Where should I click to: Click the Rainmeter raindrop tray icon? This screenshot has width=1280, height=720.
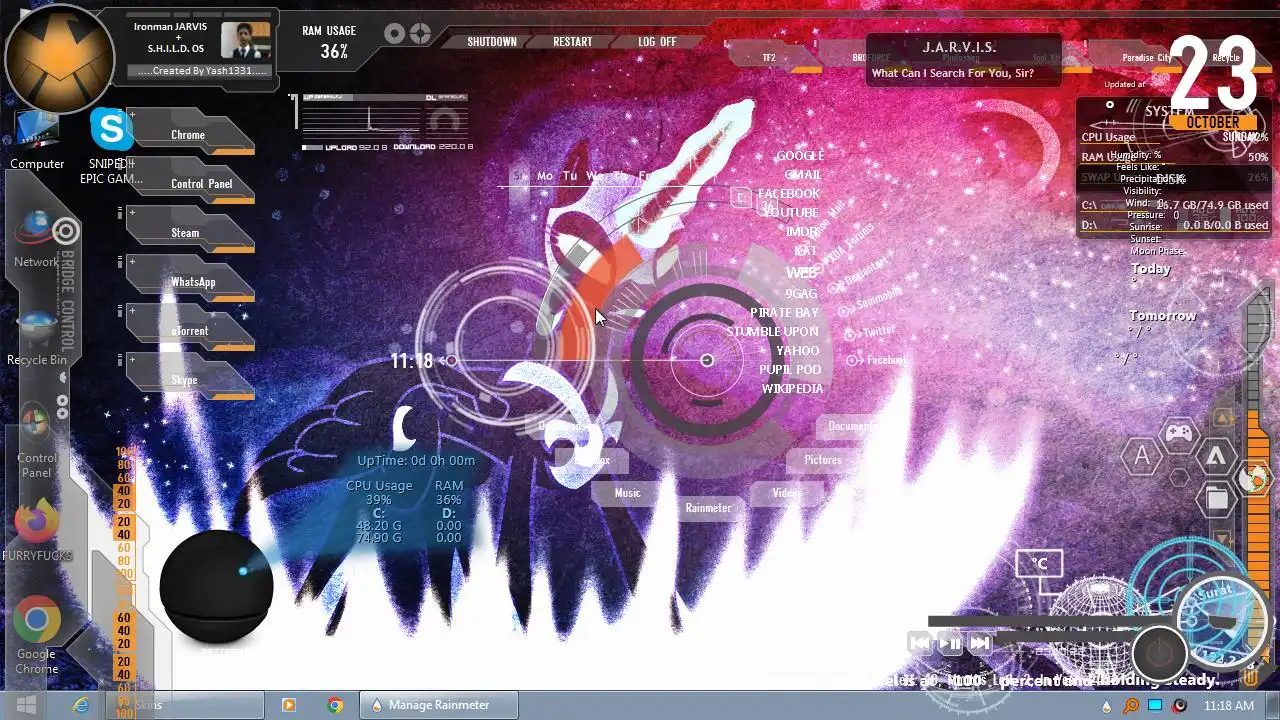[x=1107, y=706]
